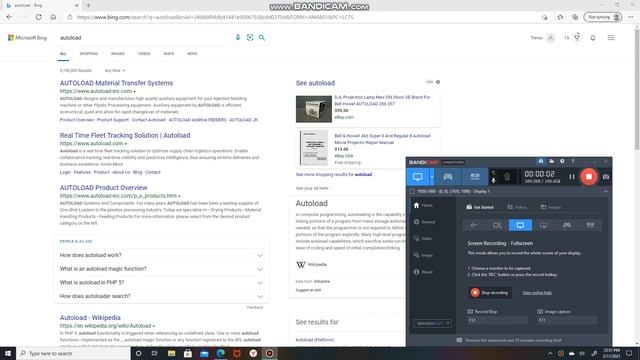Reload the page in Edge

38,17
